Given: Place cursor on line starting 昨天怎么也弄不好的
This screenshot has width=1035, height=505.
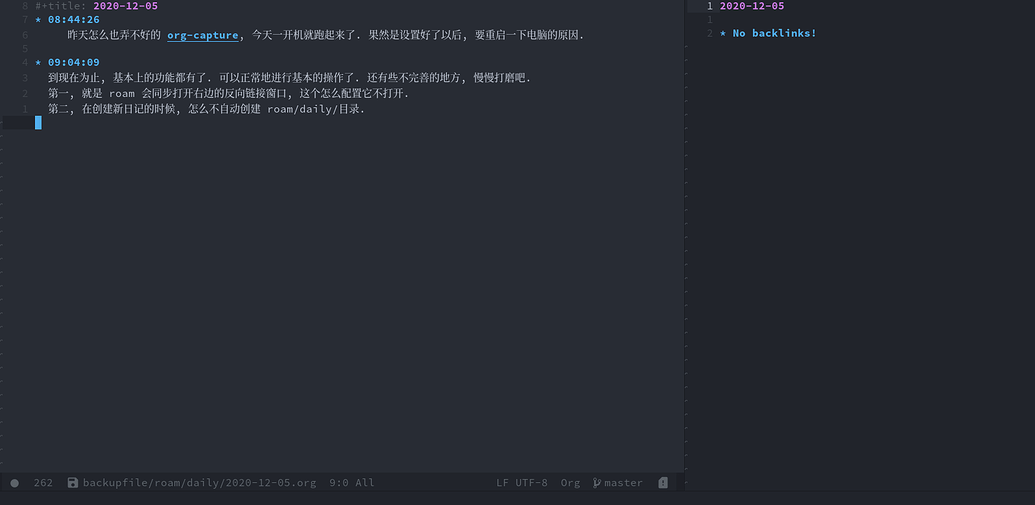Looking at the screenshot, I should point(325,36).
